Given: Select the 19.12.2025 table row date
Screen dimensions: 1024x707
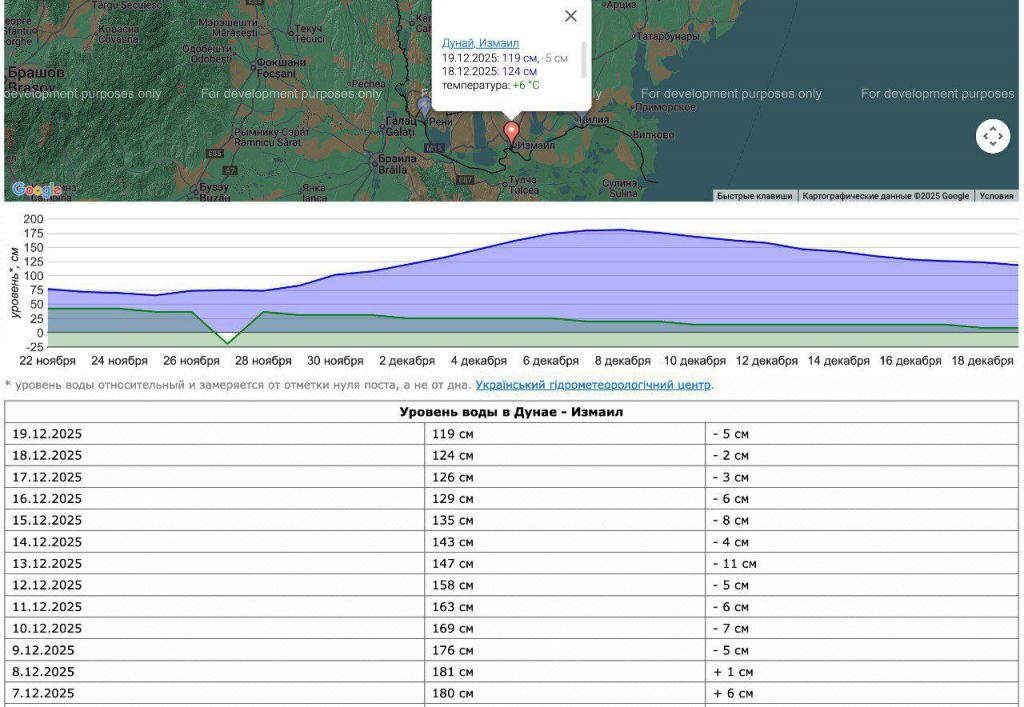Looking at the screenshot, I should [47, 434].
